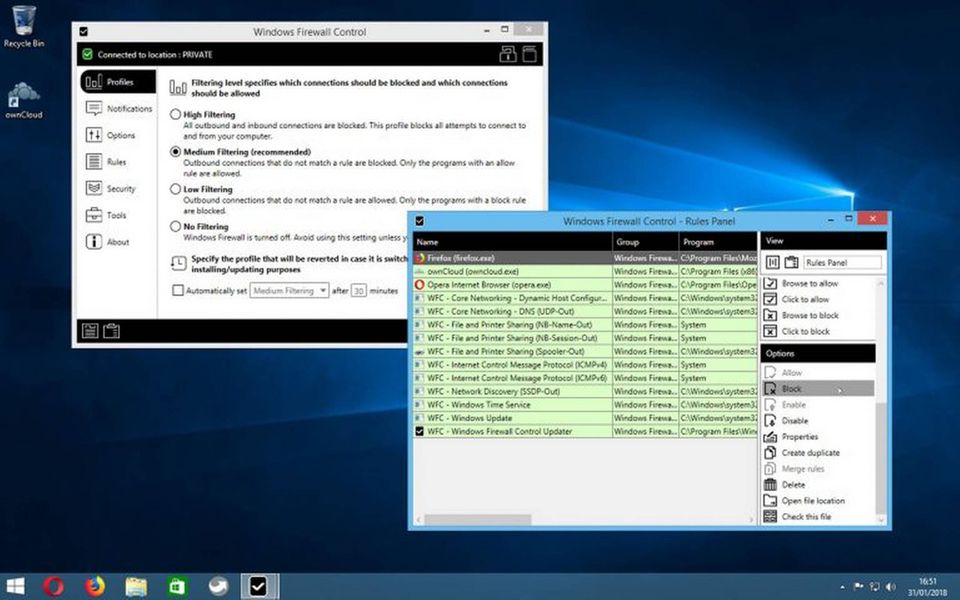This screenshot has height=600, width=960.
Task: Click Create duplicate rule option
Action: point(810,453)
